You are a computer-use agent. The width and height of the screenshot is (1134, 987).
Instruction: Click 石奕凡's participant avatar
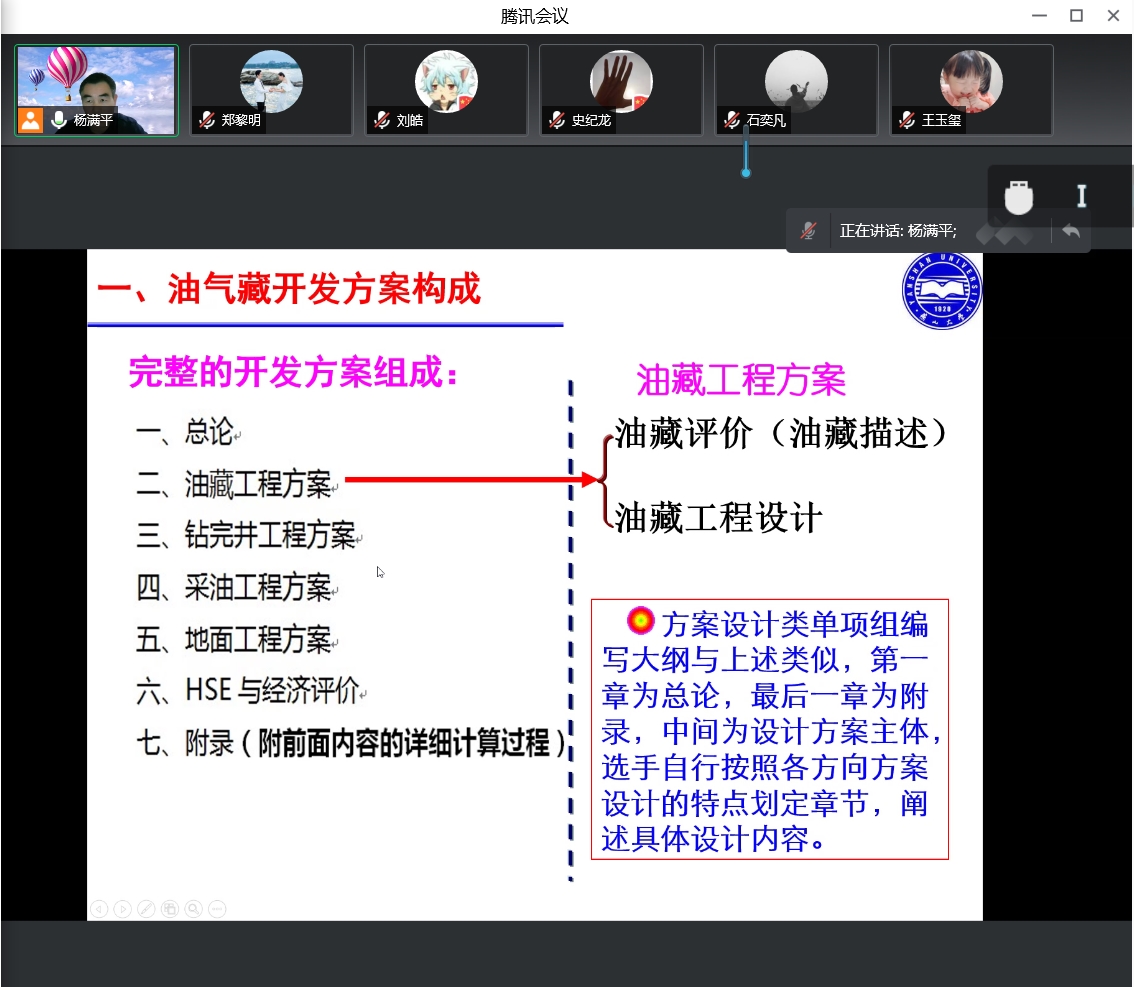(x=796, y=82)
